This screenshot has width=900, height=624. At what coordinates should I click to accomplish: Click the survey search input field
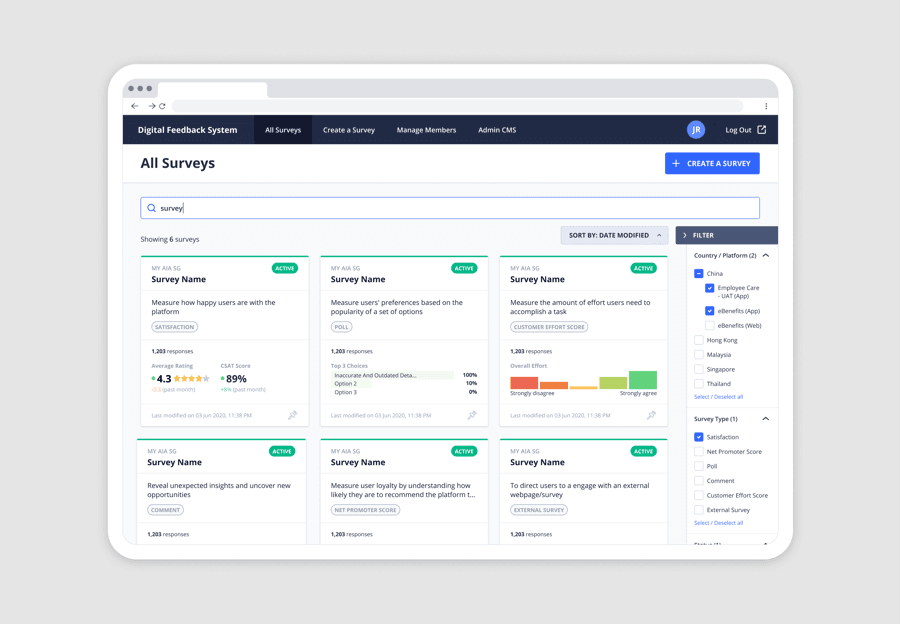click(x=450, y=208)
